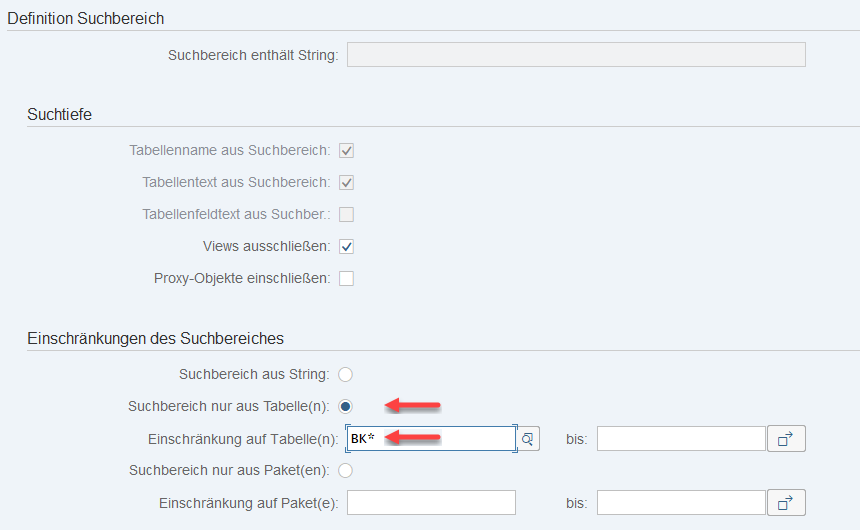
Task: Click the Suchtiefe section heading
Action: 60,114
